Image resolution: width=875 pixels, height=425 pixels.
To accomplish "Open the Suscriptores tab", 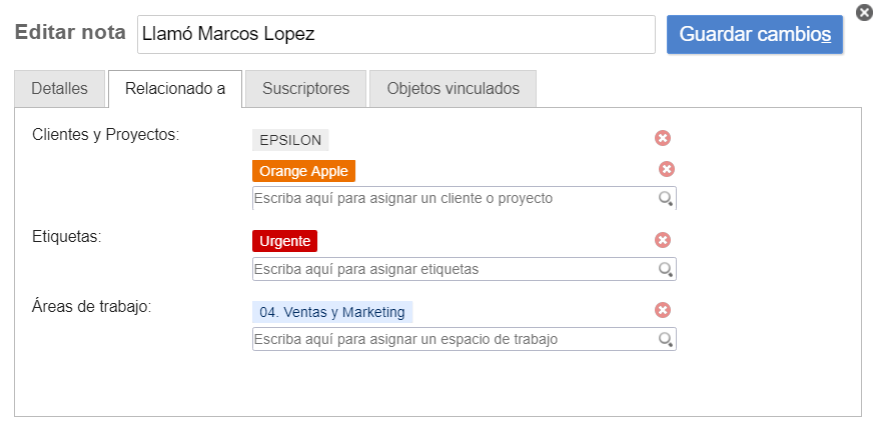I will [306, 89].
